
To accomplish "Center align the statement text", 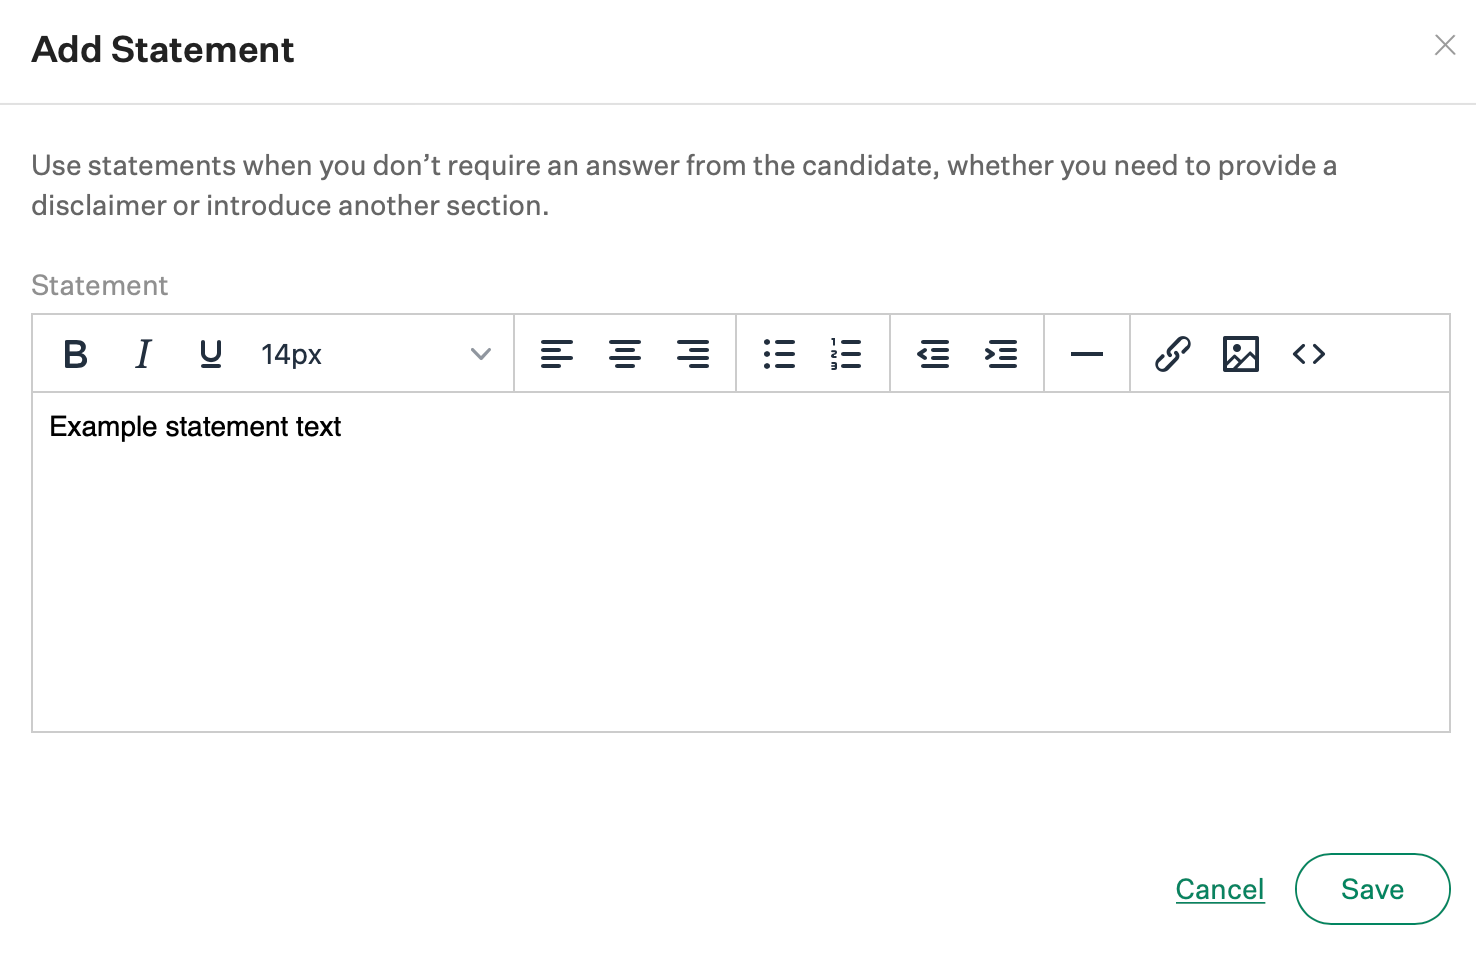I will point(625,354).
